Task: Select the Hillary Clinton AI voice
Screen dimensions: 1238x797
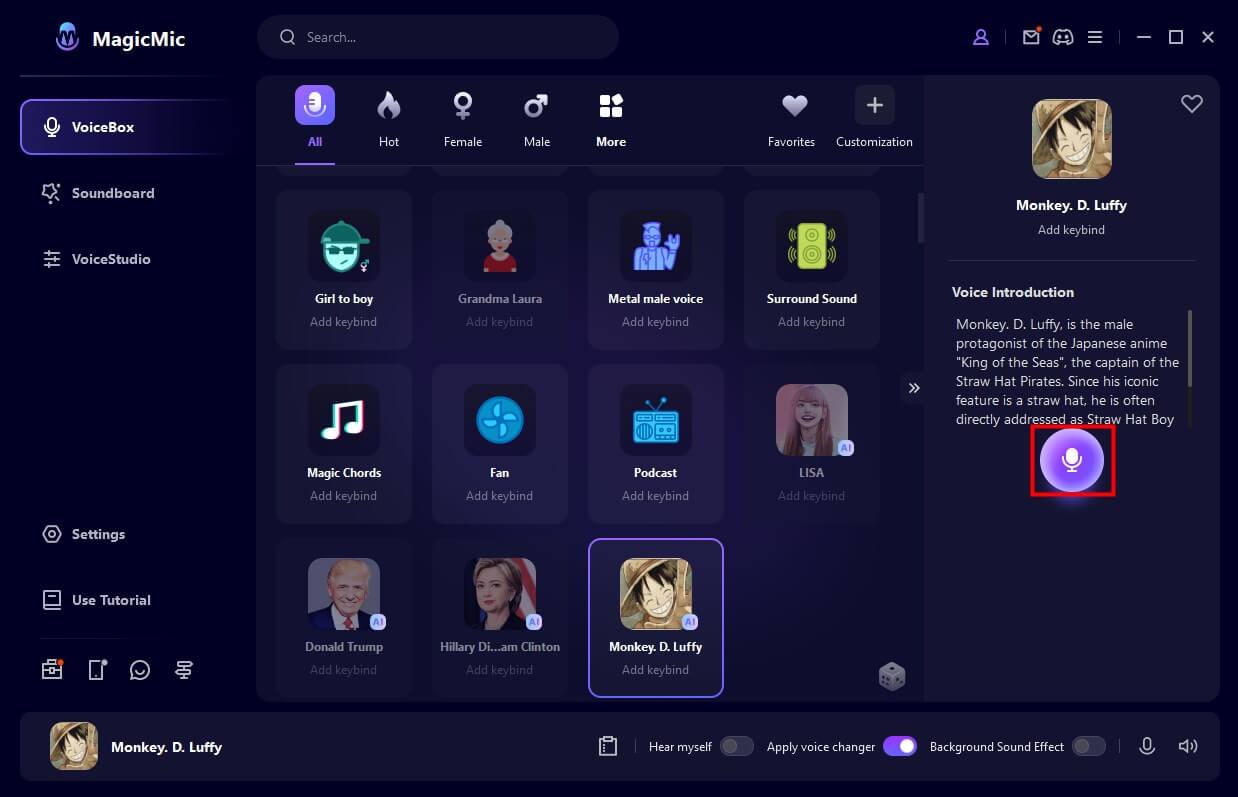Action: (x=500, y=617)
